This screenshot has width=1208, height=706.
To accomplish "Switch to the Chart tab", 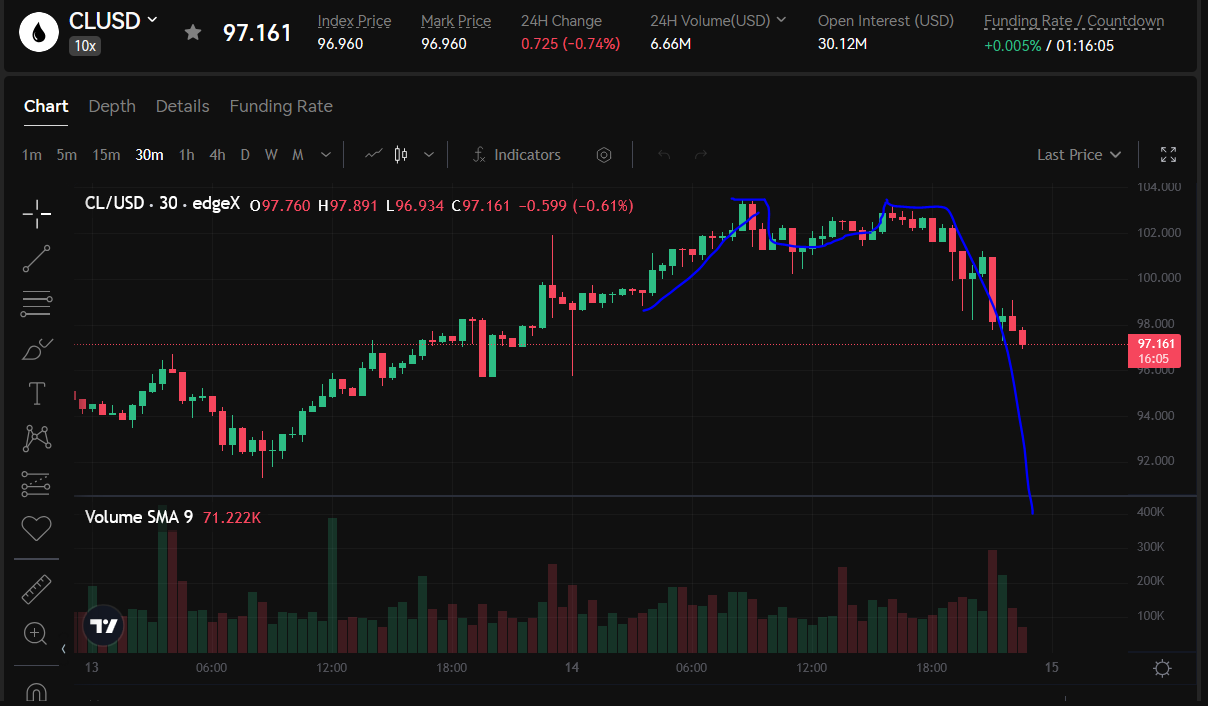I will [x=46, y=106].
